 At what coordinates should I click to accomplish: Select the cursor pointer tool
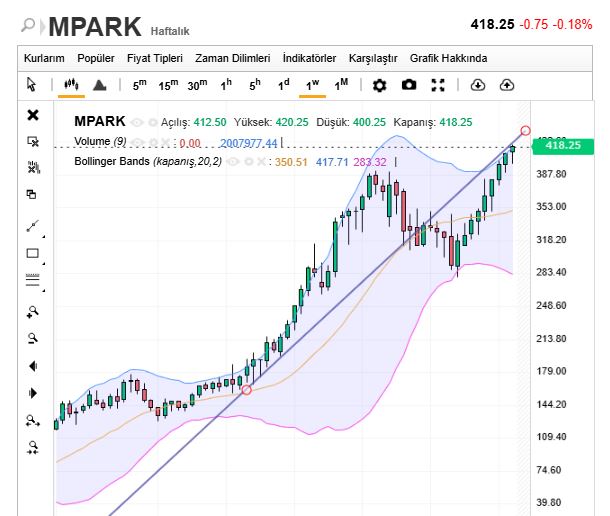[32, 84]
